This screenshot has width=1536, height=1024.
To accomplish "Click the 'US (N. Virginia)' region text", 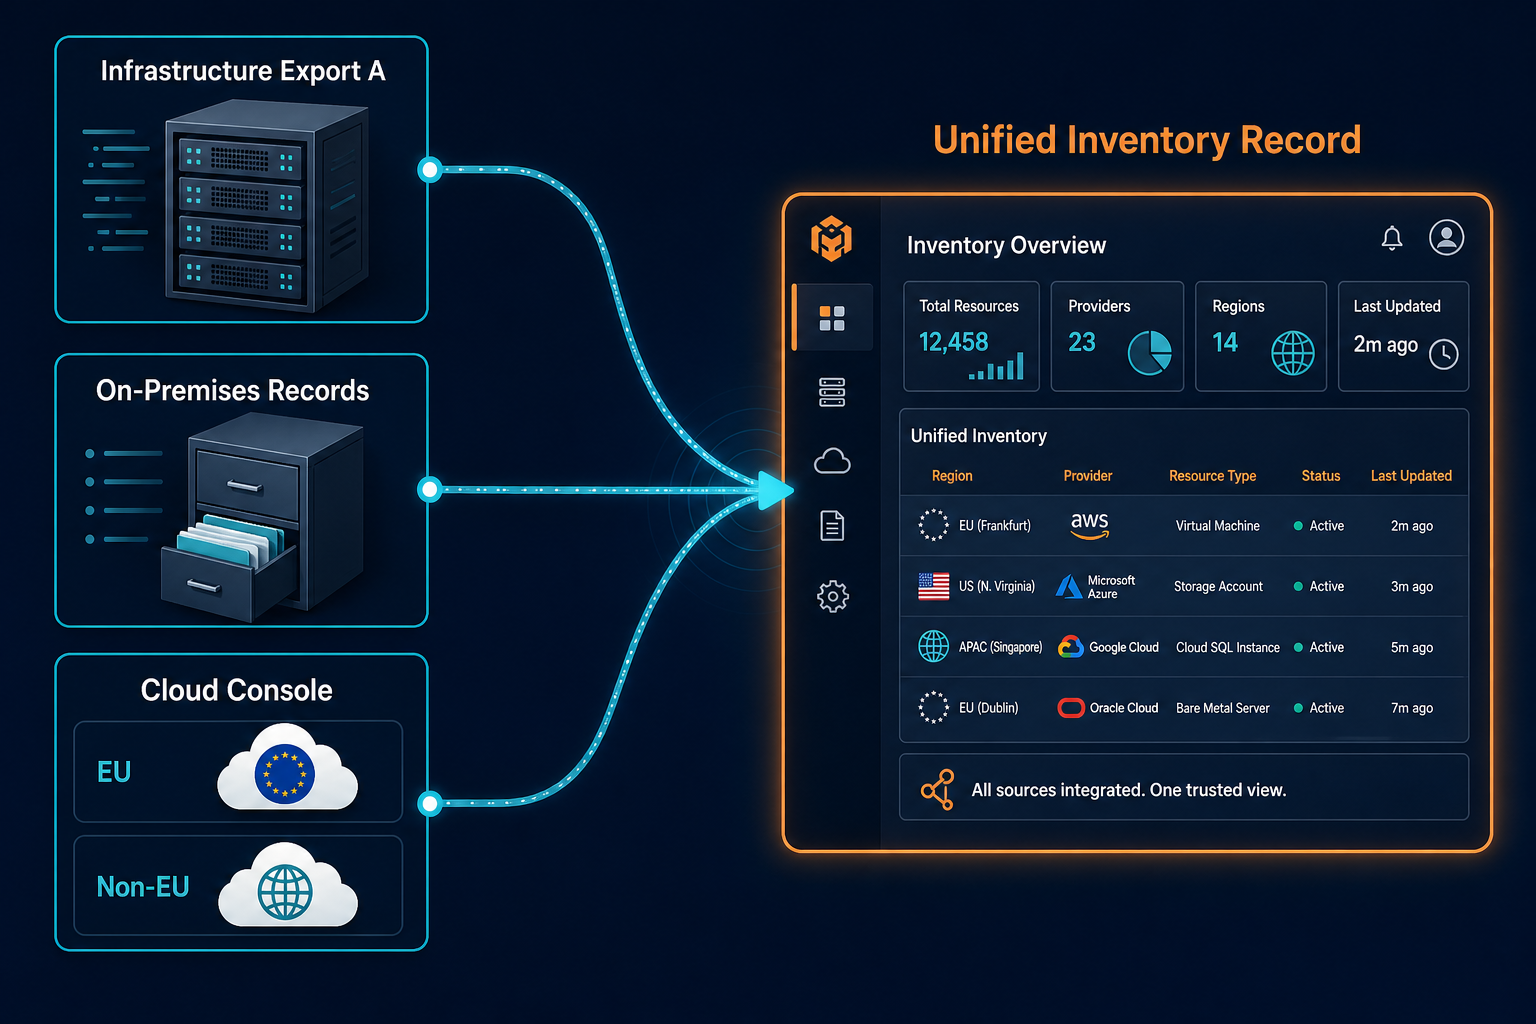I will coord(997,587).
